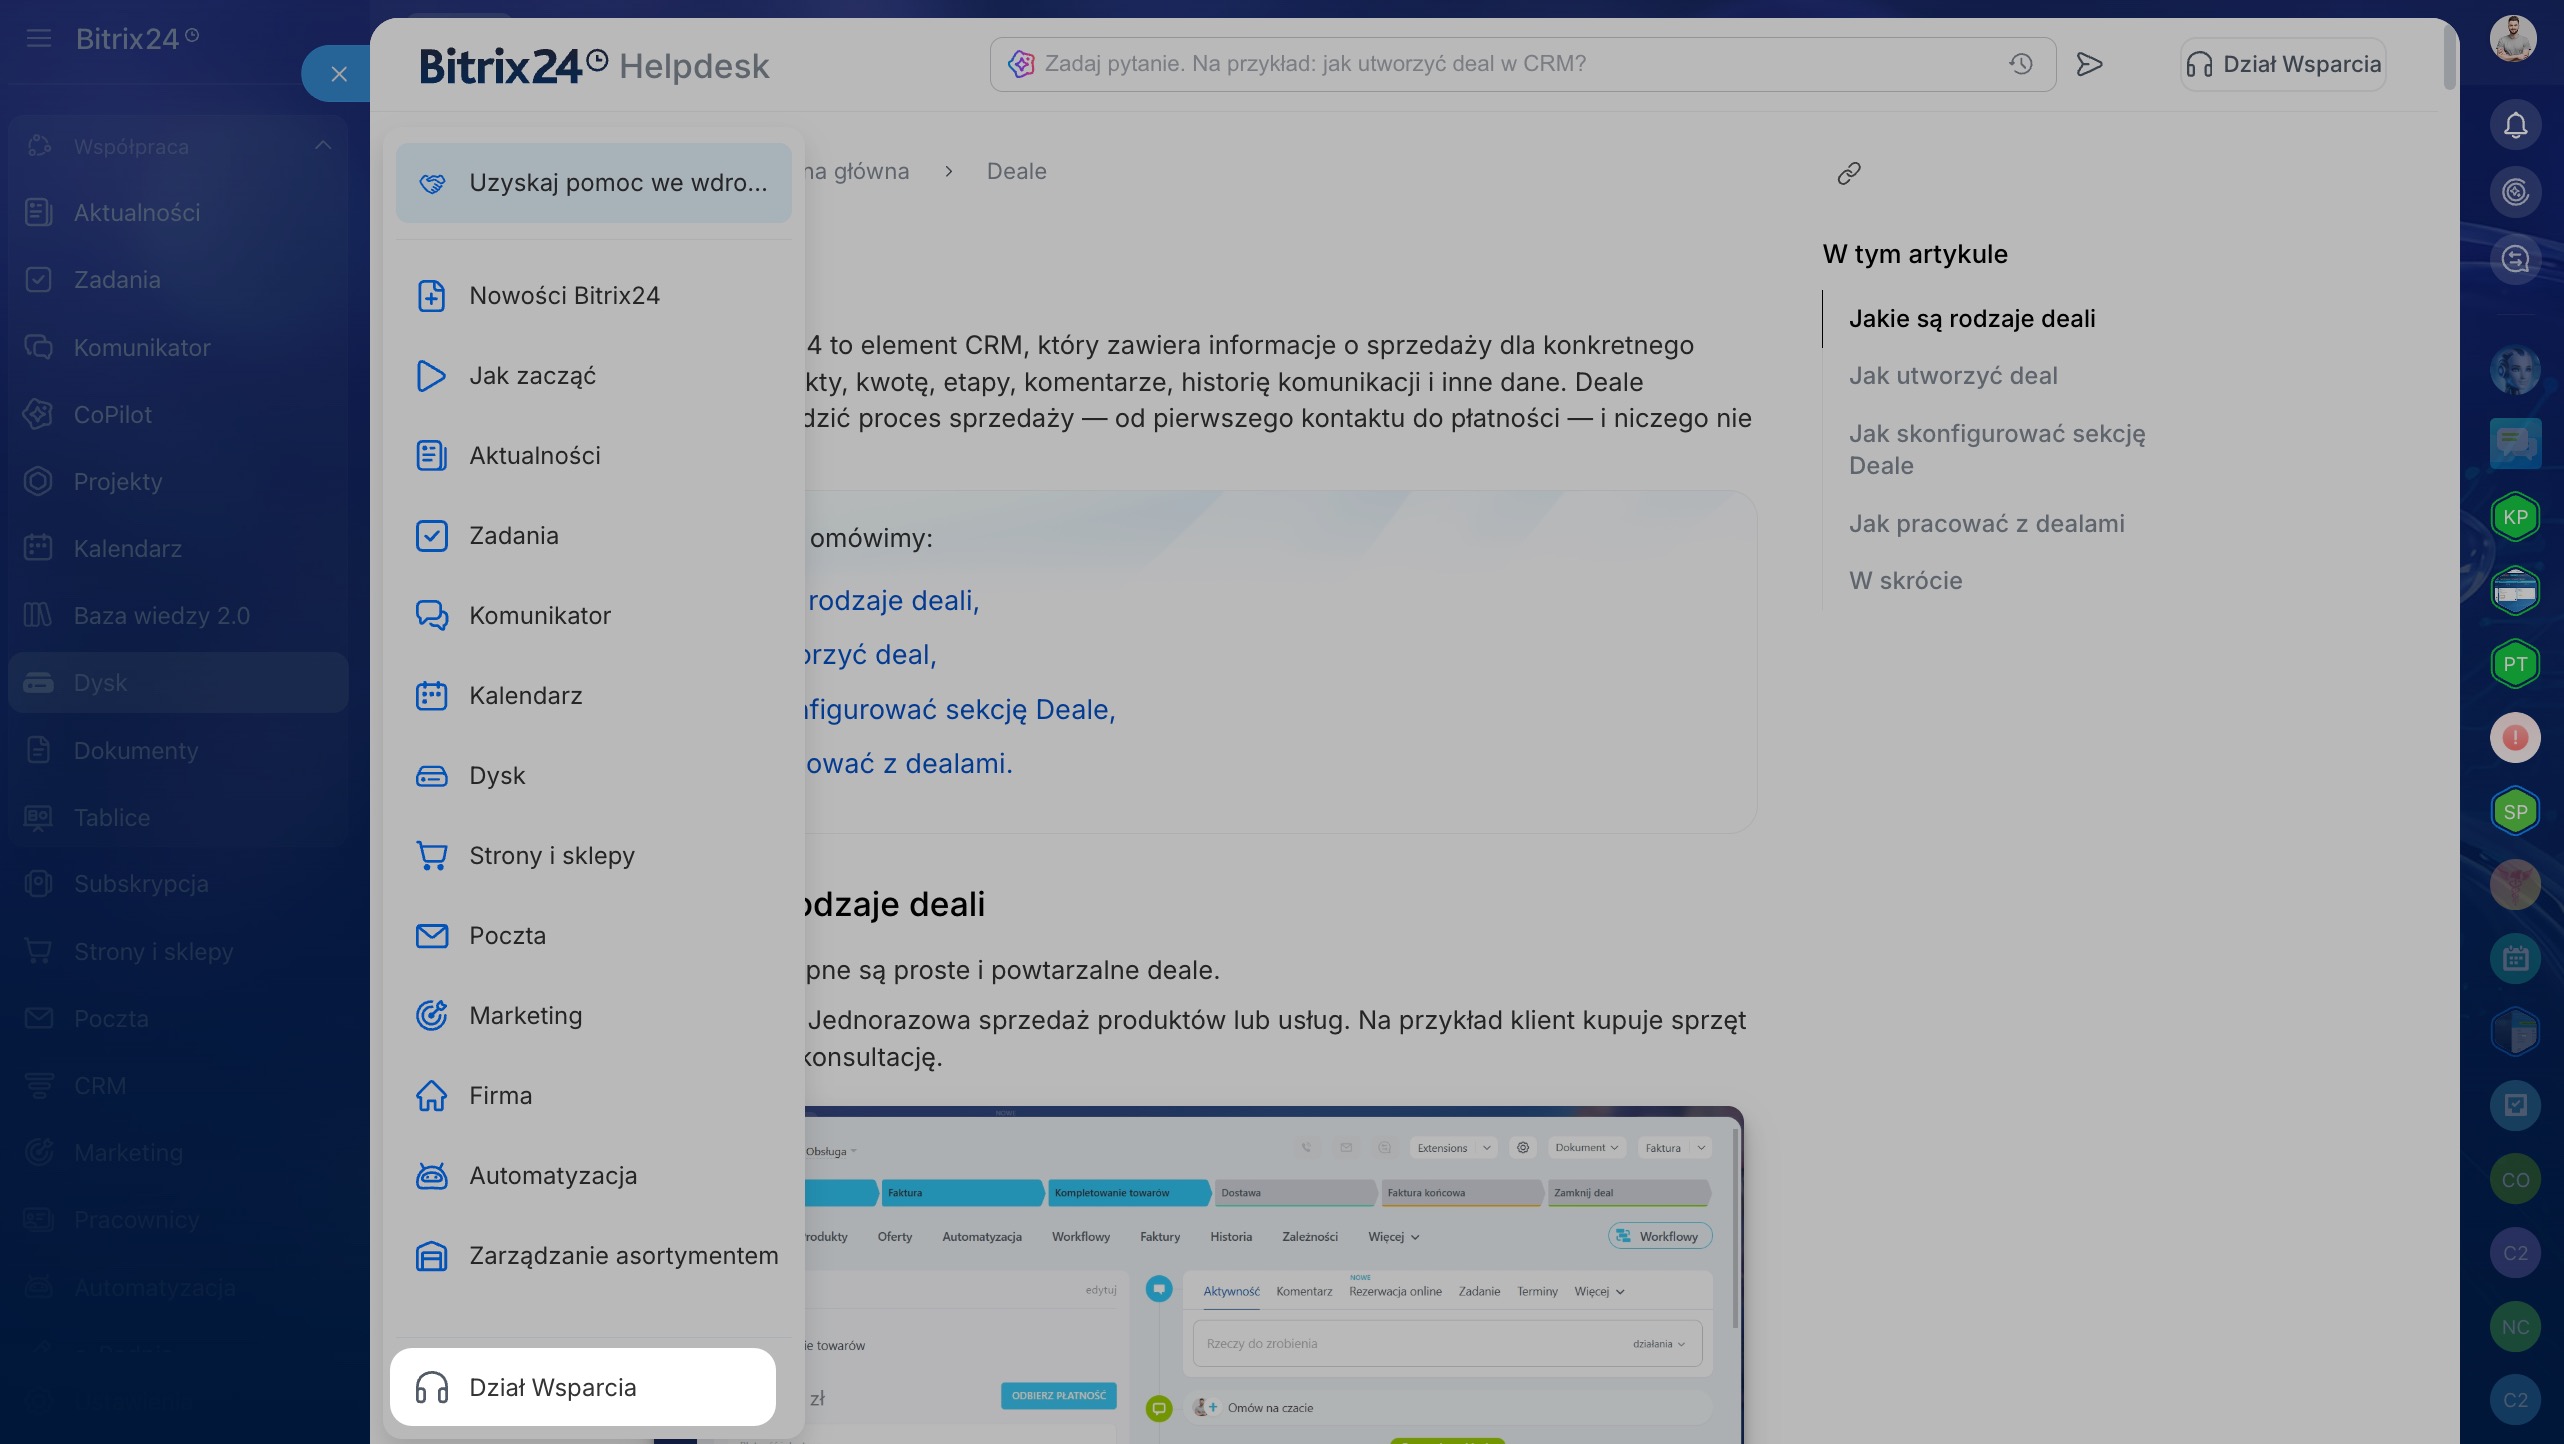Open the hamburger menu next to Bitrix24 logo
The image size is (2564, 1444).
point(39,39)
